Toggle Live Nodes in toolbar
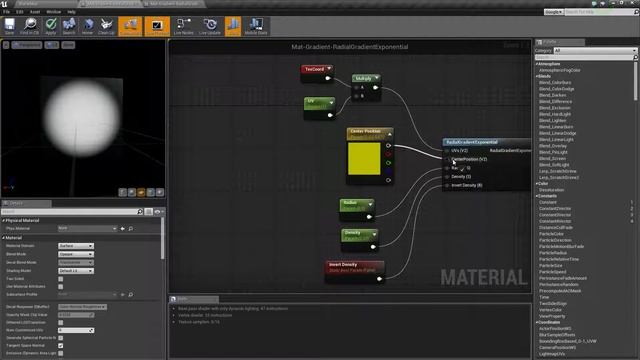Image resolution: width=640 pixels, height=360 pixels. coord(184,26)
